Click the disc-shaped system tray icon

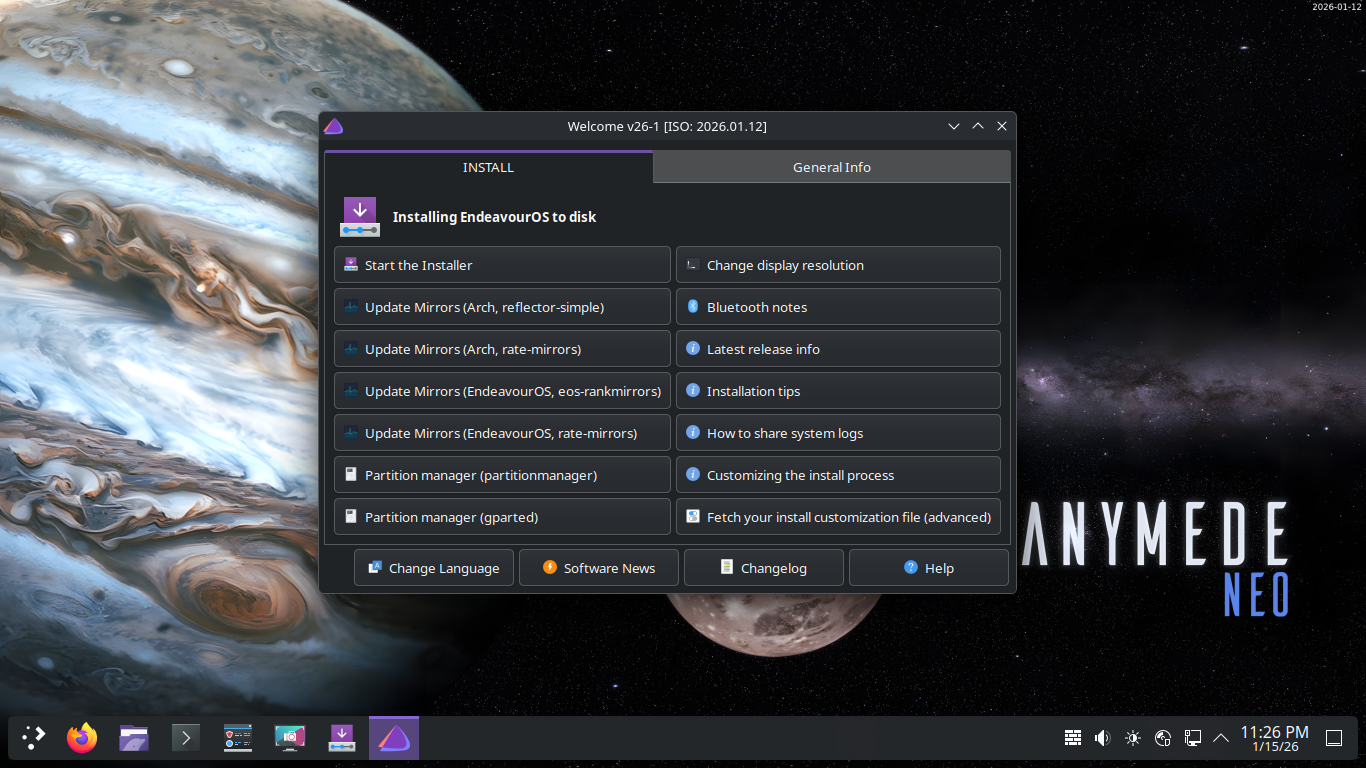click(x=1163, y=738)
